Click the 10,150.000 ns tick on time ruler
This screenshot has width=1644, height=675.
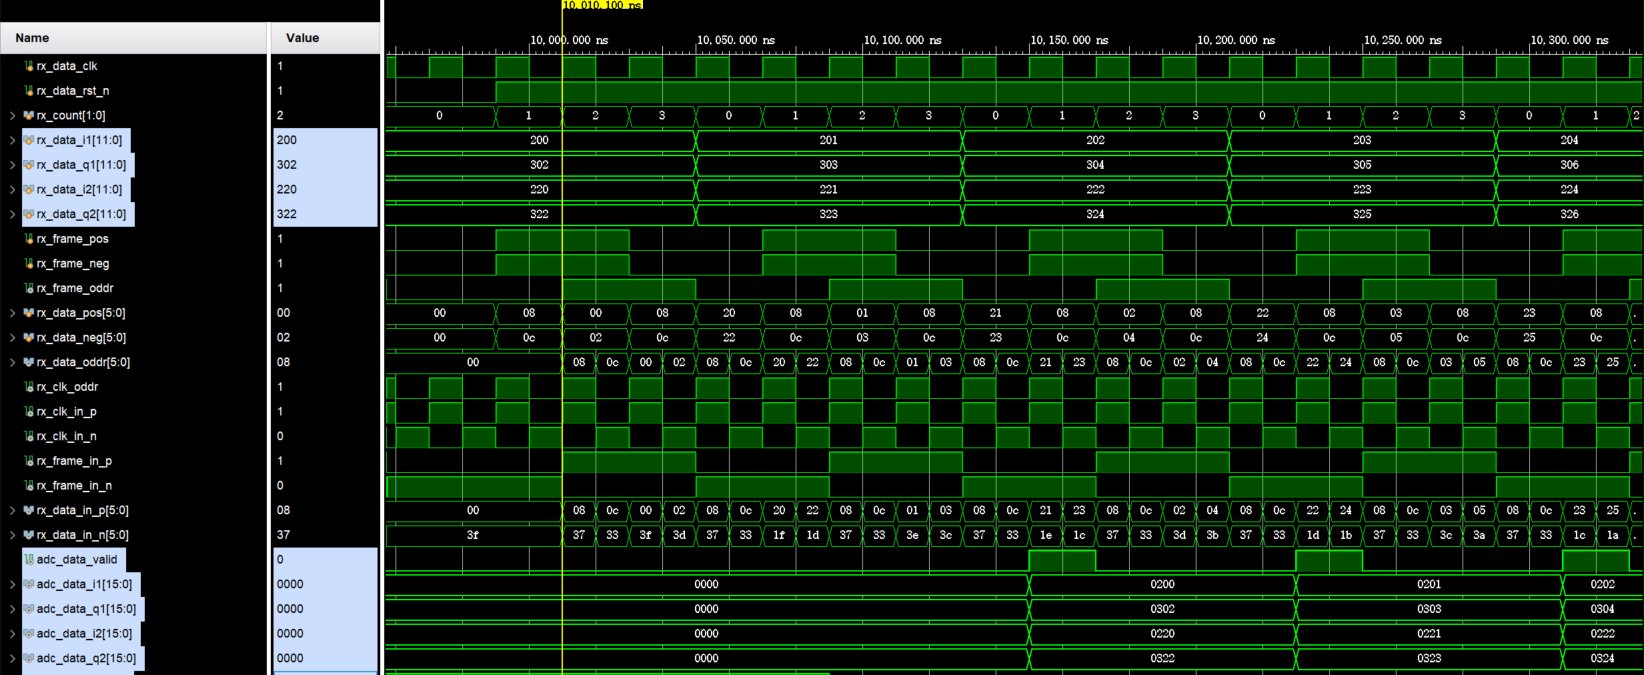pos(1069,41)
